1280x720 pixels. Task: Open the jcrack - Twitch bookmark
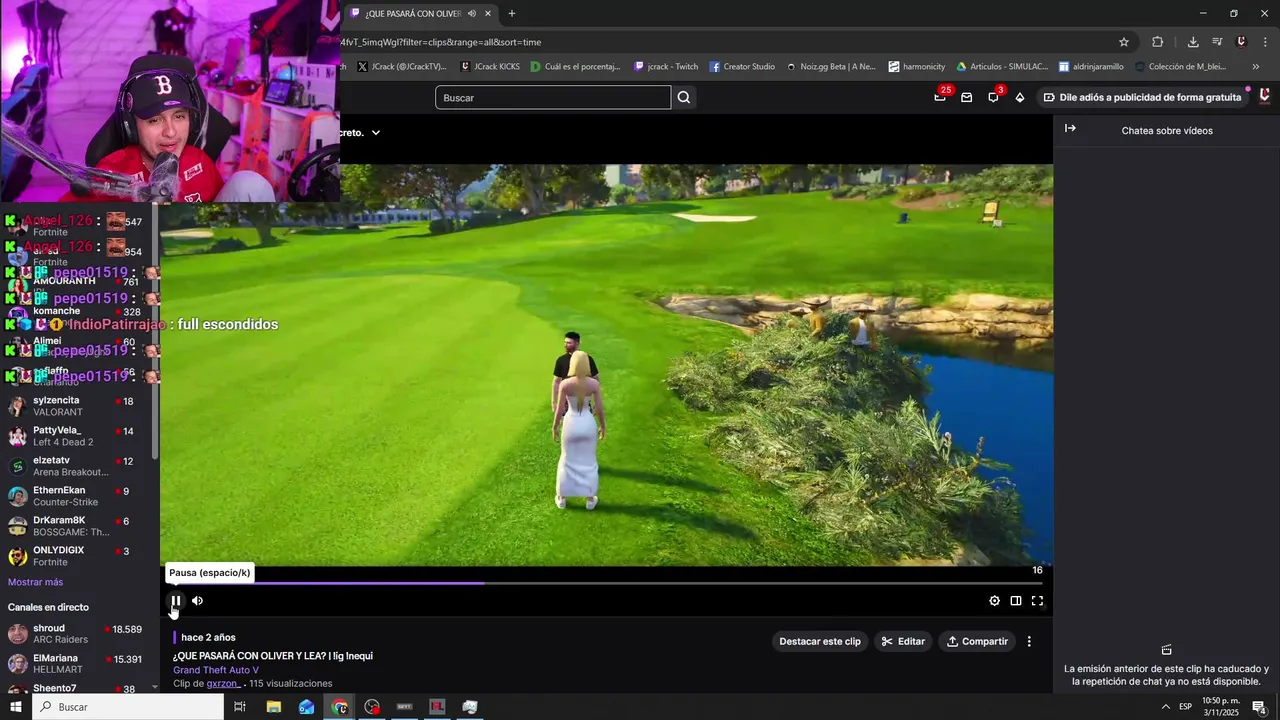coord(666,67)
